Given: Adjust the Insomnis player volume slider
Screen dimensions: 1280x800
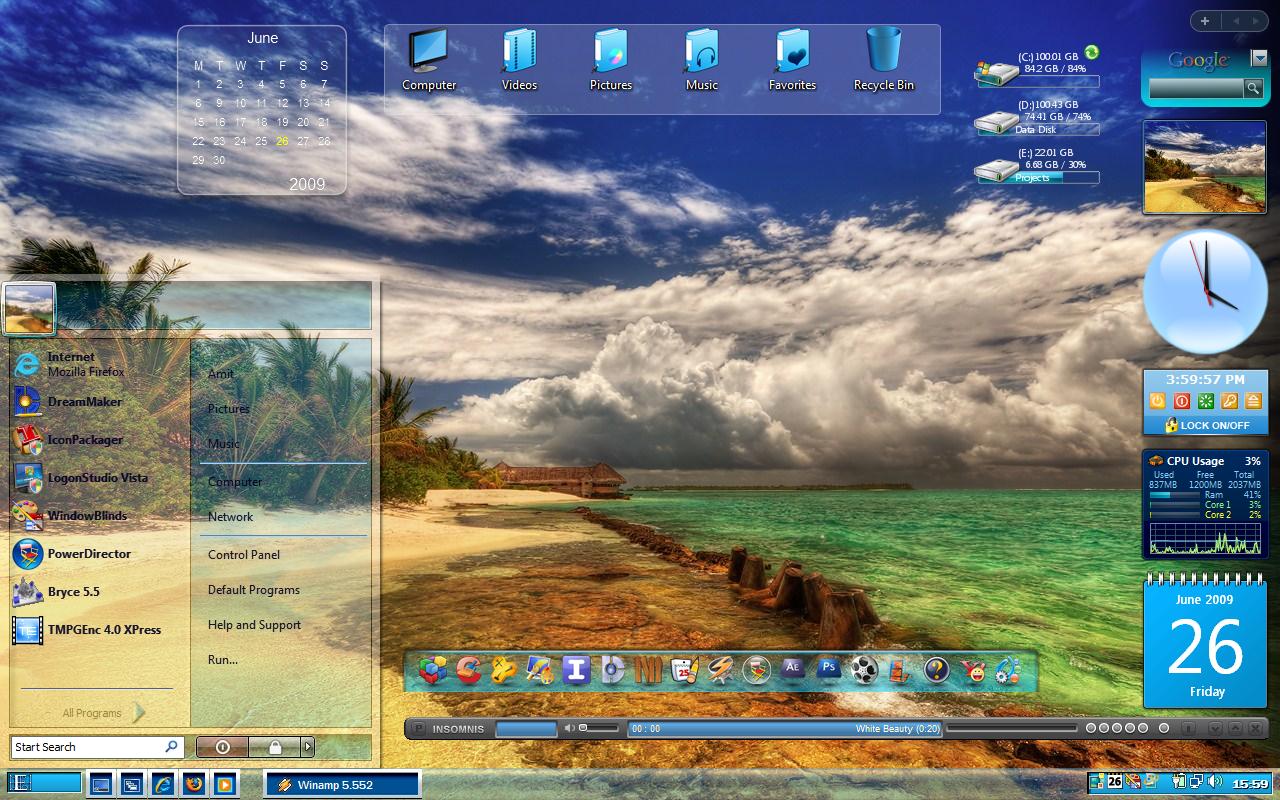Looking at the screenshot, I should [x=600, y=728].
